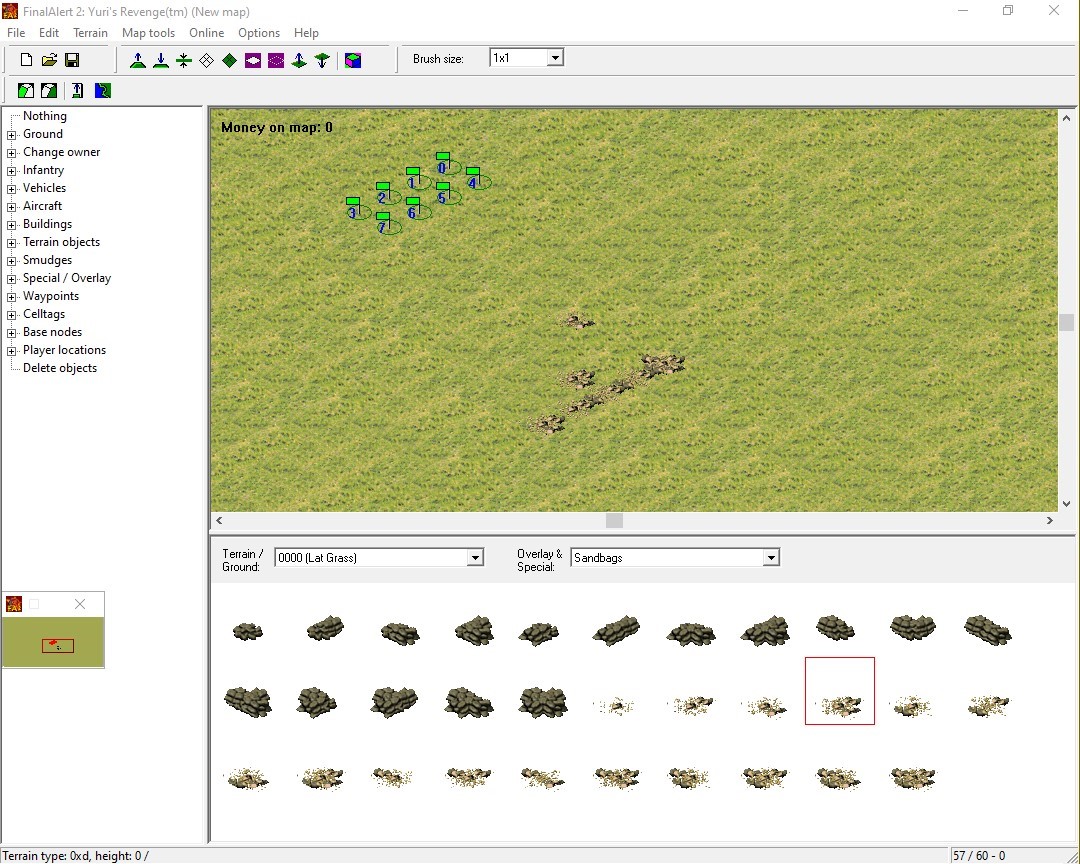The width and height of the screenshot is (1080, 864).
Task: Select the first sandbag tile in top row
Action: tap(247, 631)
